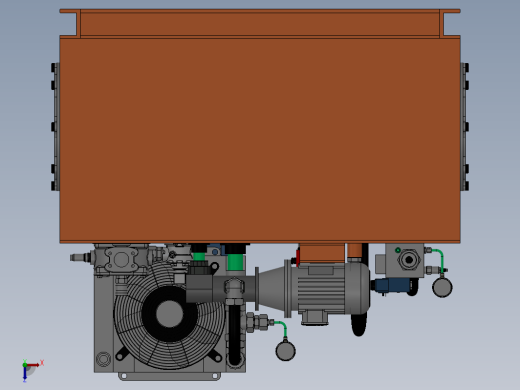This screenshot has width=520, height=390.
Task: Pick the right side bolted cover plate
Action: pos(465,127)
